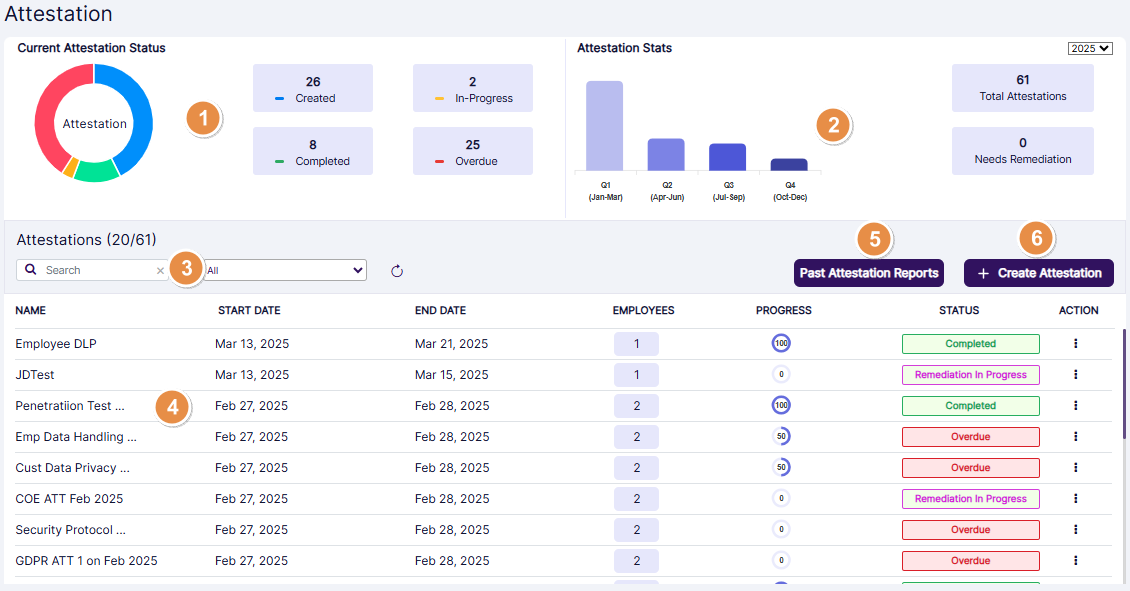Click the 100 progress circle for Employee DLP
The image size is (1130, 591).
coord(781,343)
